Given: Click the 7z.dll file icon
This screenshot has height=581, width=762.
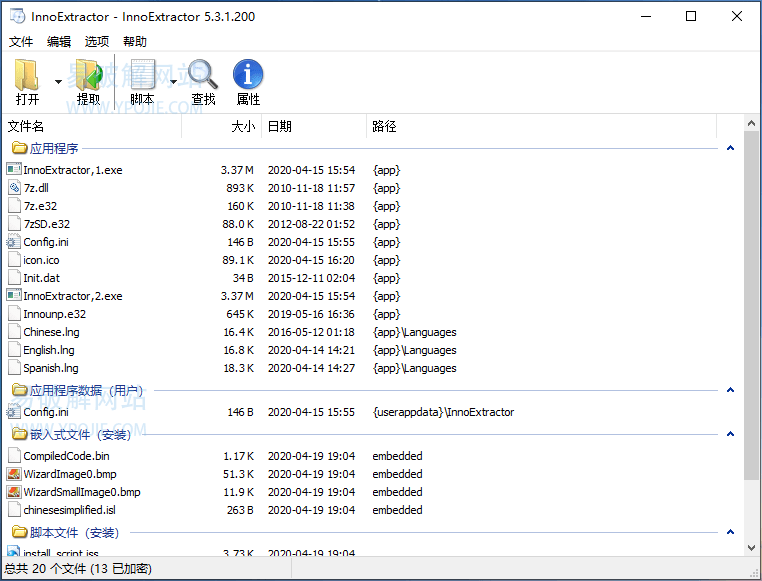Looking at the screenshot, I should 15,188.
